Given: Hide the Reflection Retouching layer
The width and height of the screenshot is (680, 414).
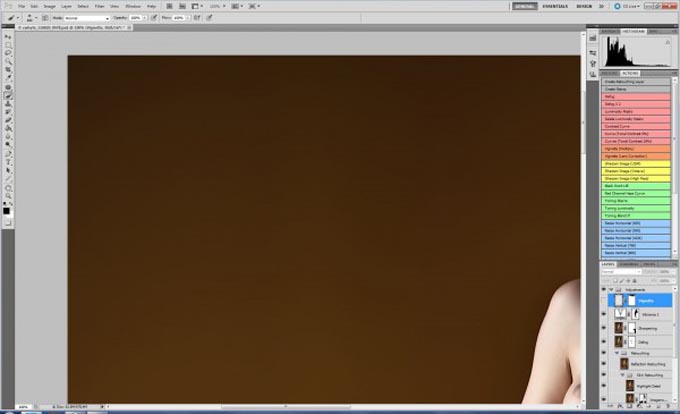Looking at the screenshot, I should coord(604,364).
